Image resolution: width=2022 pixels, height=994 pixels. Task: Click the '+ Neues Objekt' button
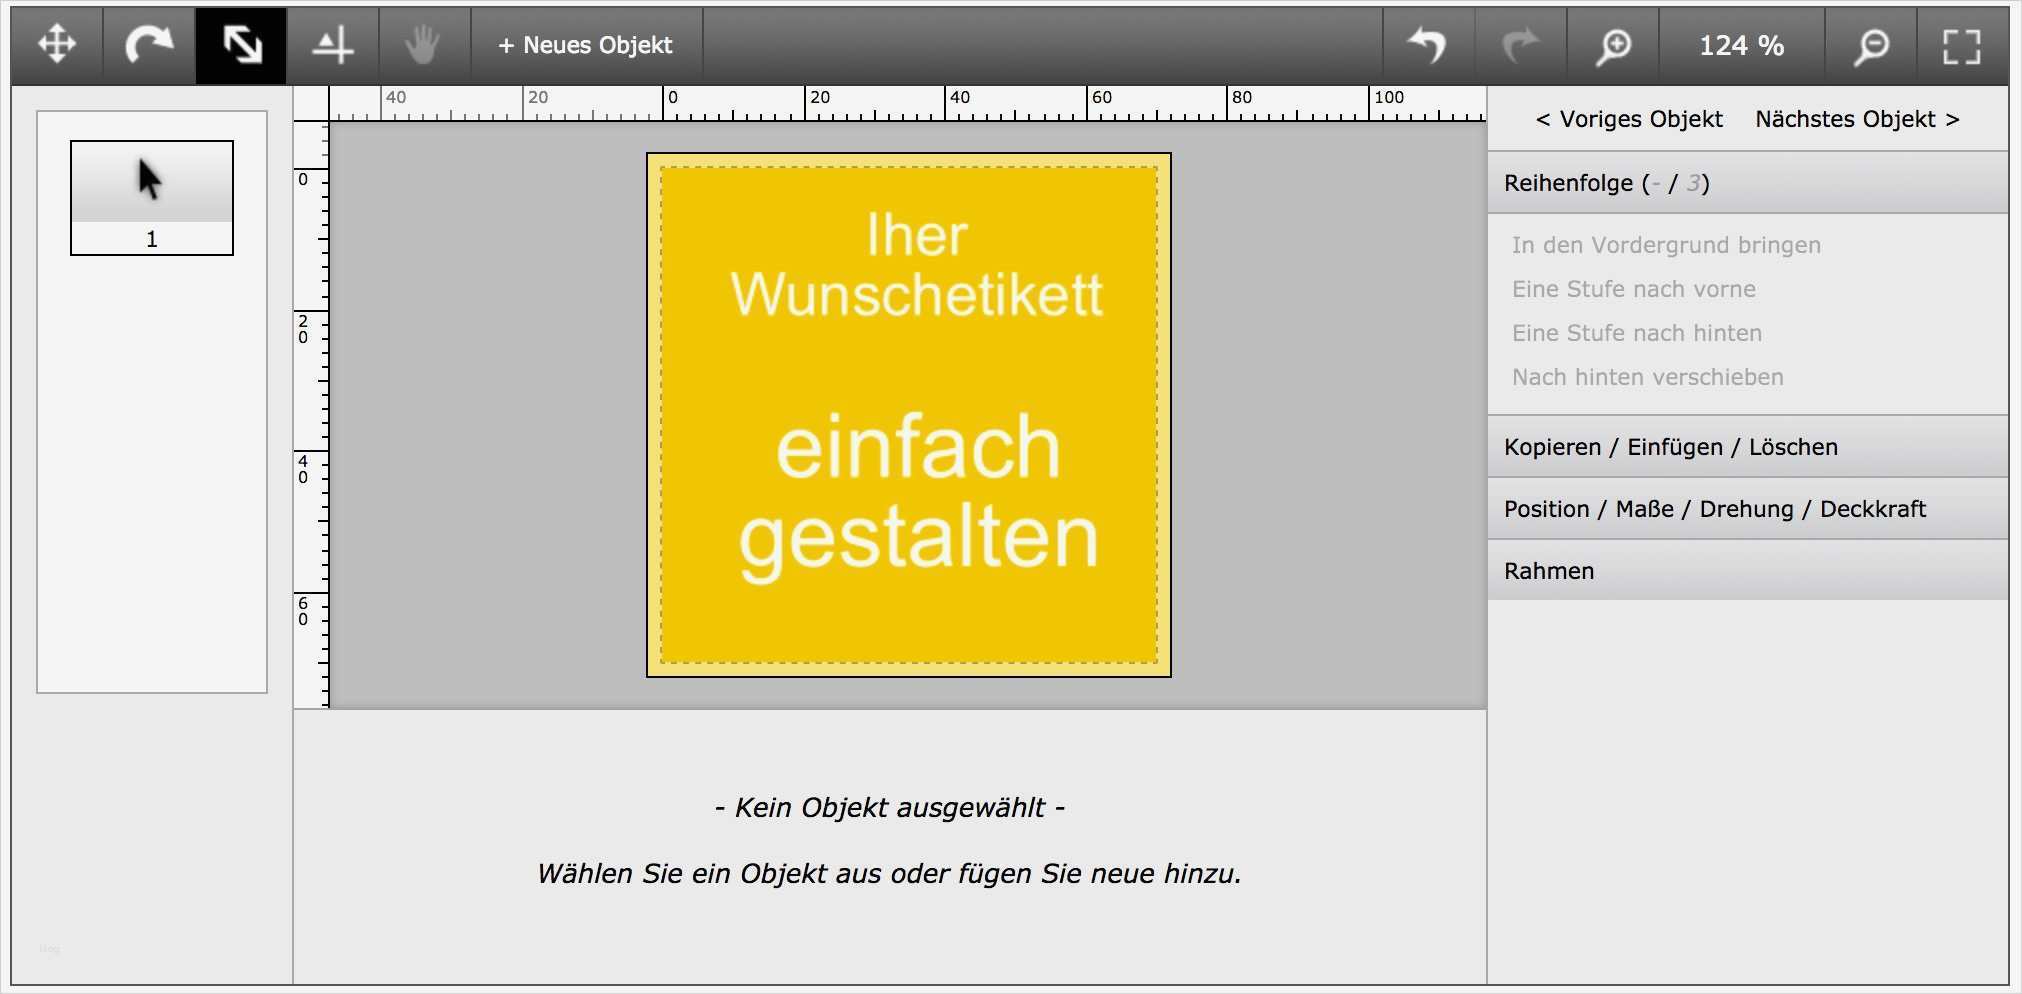click(x=585, y=44)
